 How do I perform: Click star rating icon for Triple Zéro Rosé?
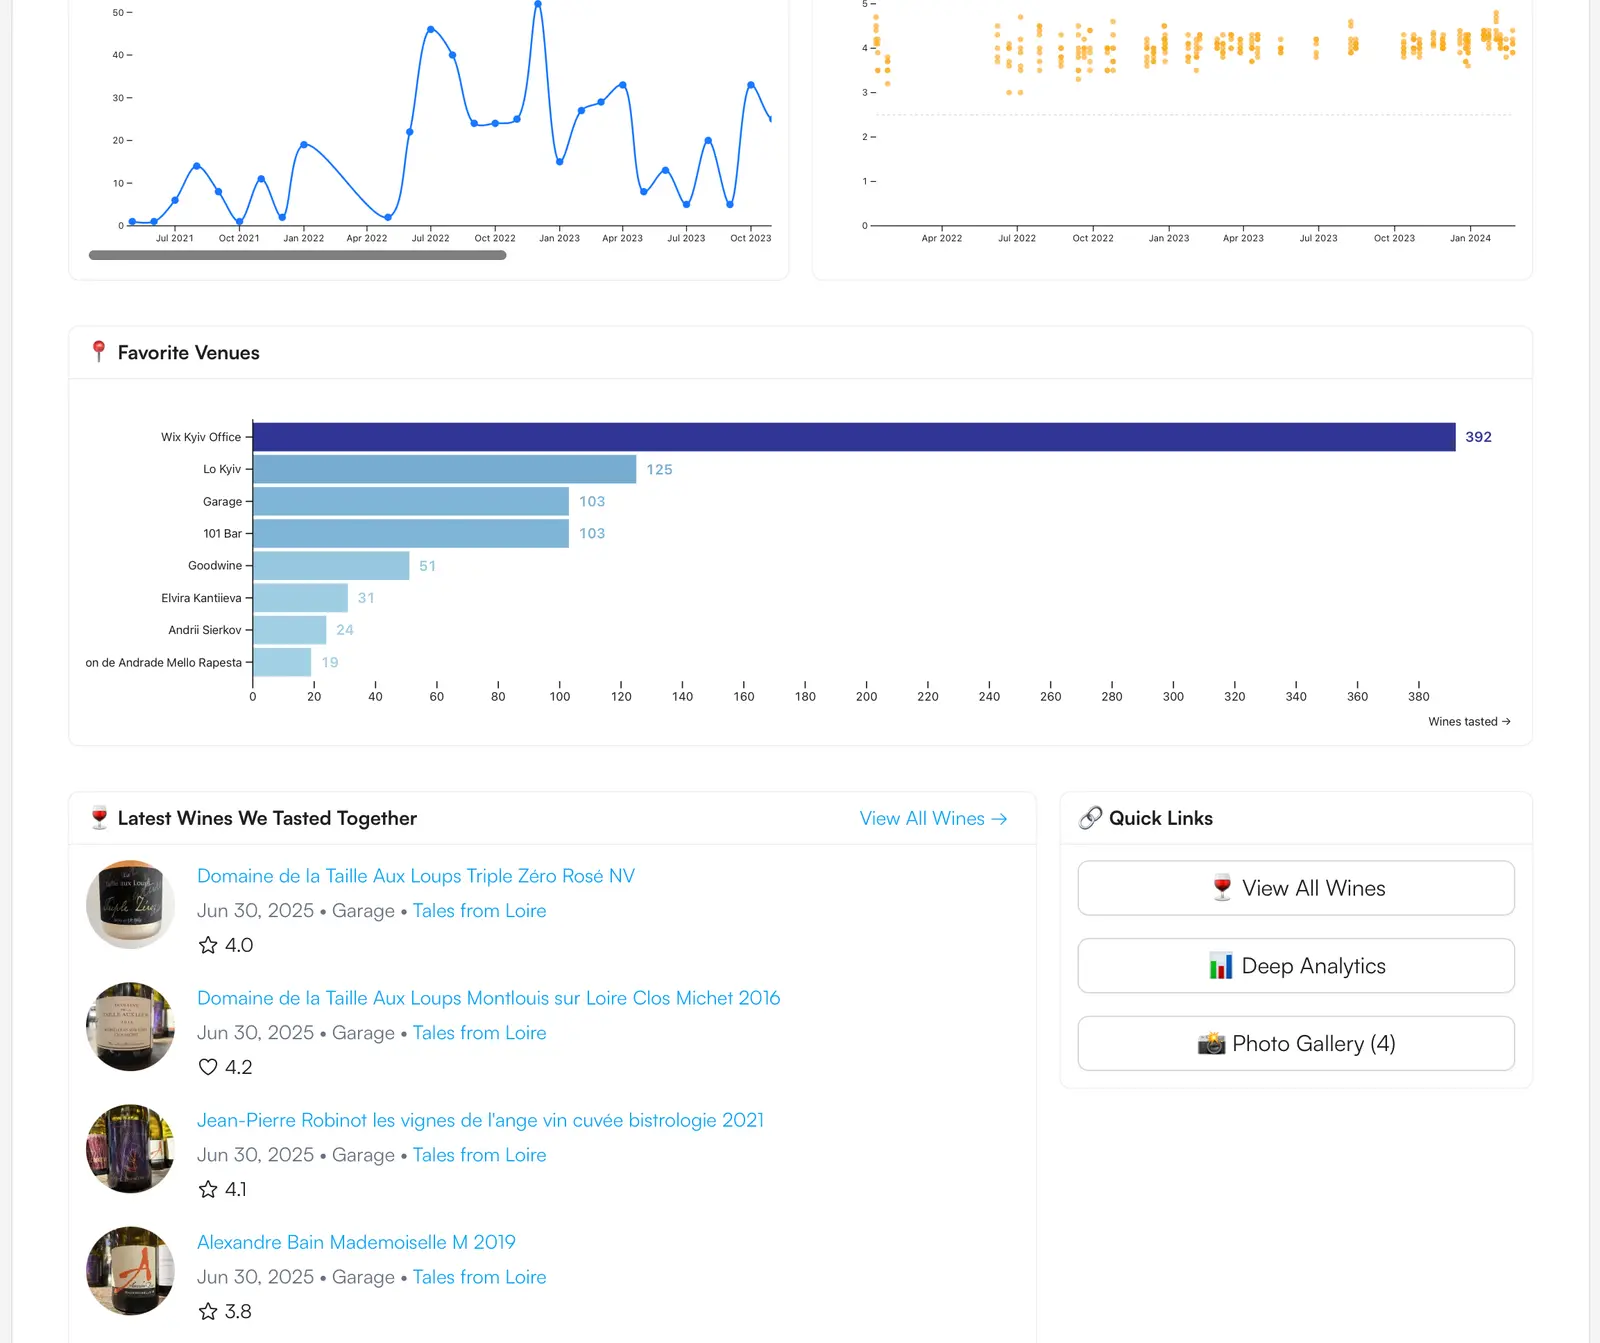pos(208,945)
